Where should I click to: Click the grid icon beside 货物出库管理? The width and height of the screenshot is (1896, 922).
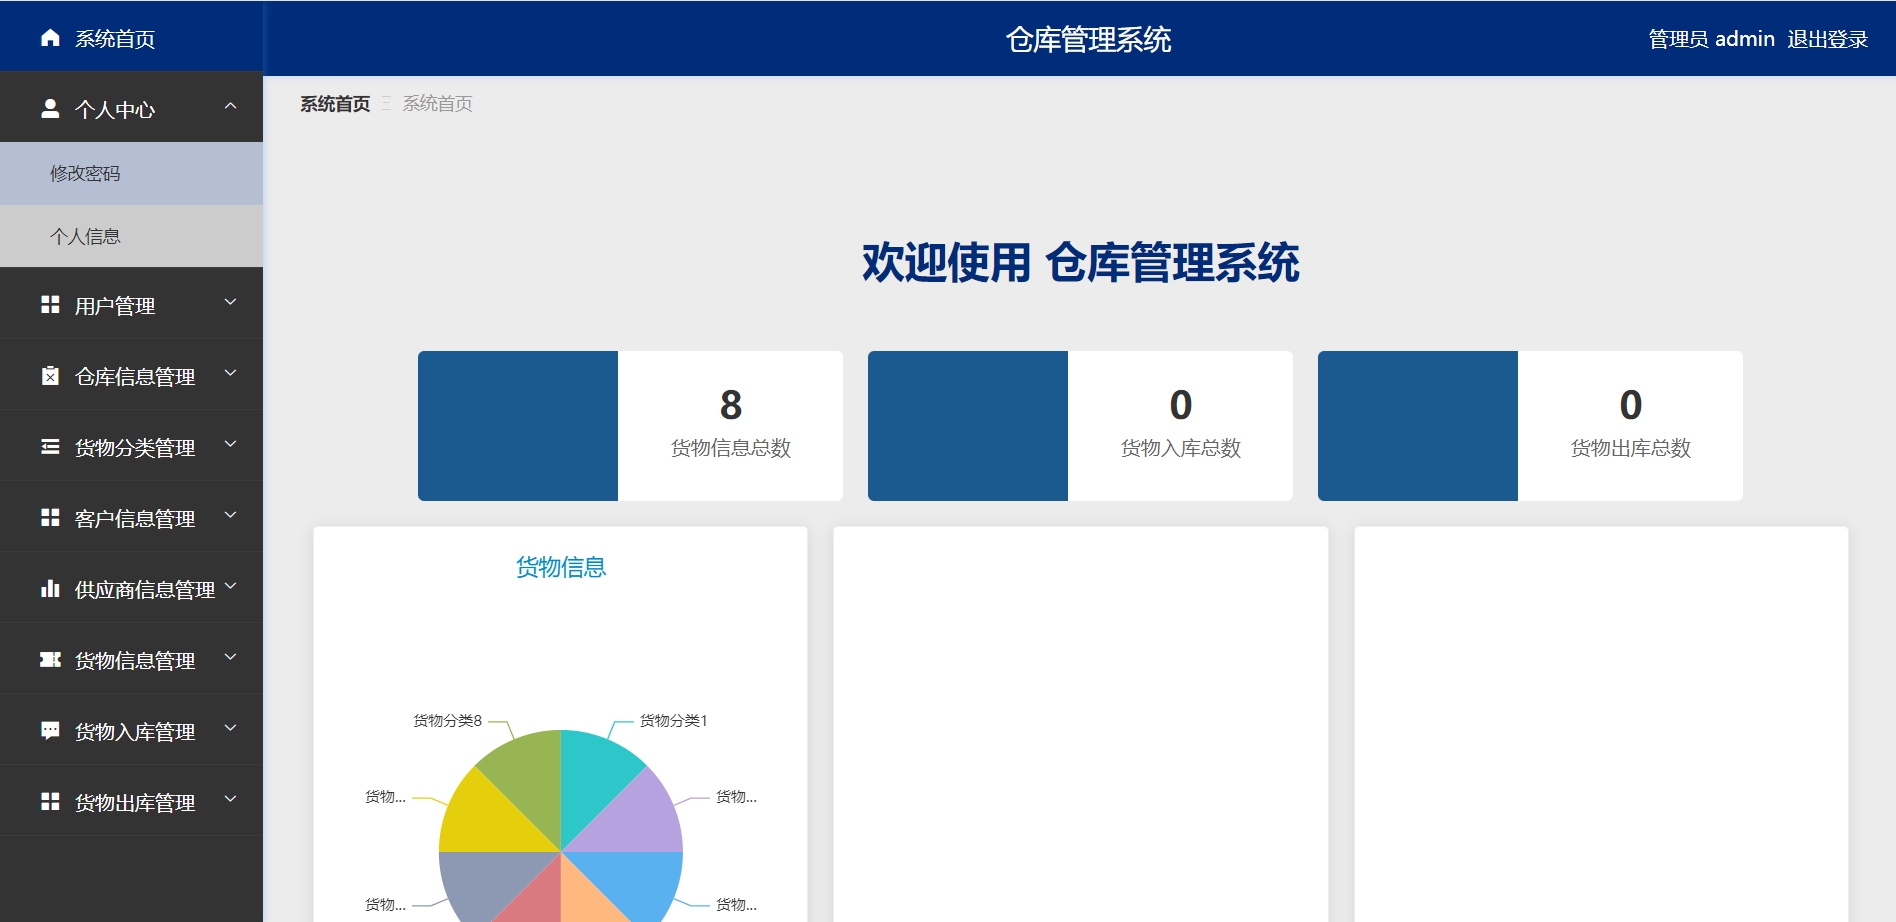(50, 802)
